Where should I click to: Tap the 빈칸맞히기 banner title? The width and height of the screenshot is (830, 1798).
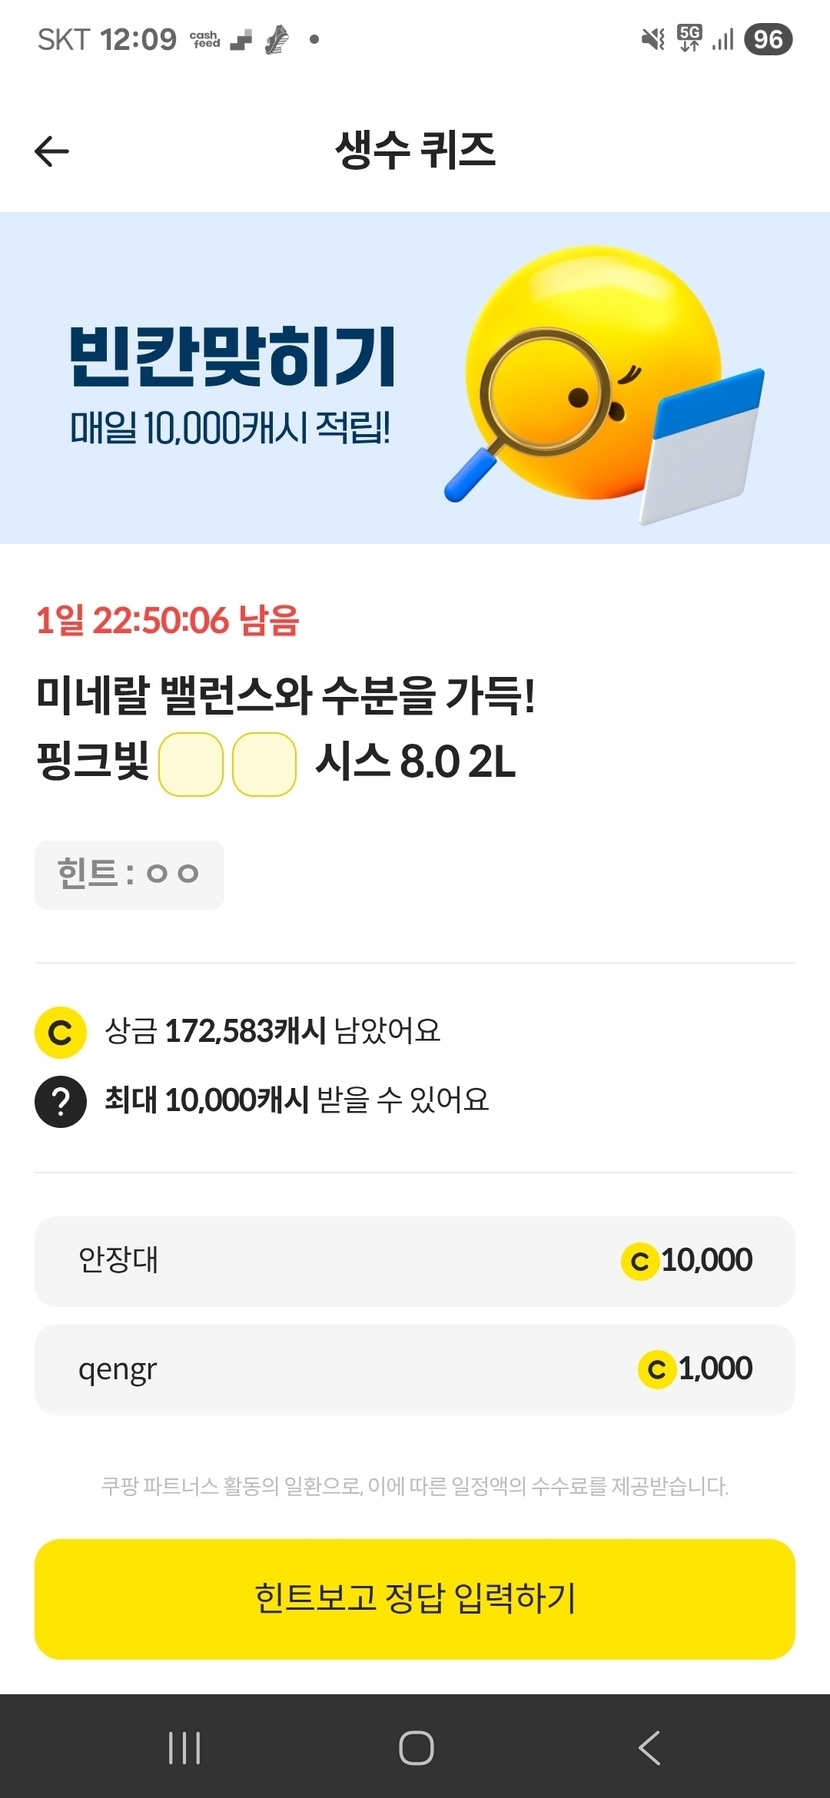232,357
